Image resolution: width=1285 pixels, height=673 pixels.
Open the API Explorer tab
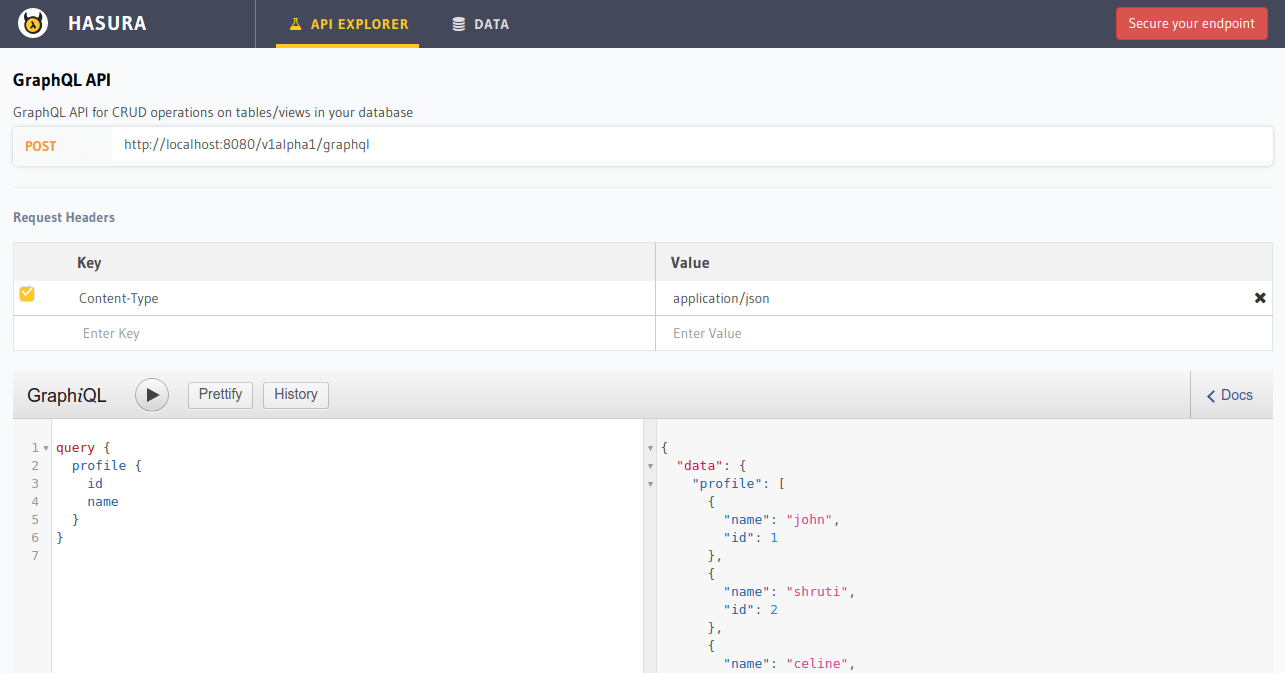pyautogui.click(x=348, y=24)
